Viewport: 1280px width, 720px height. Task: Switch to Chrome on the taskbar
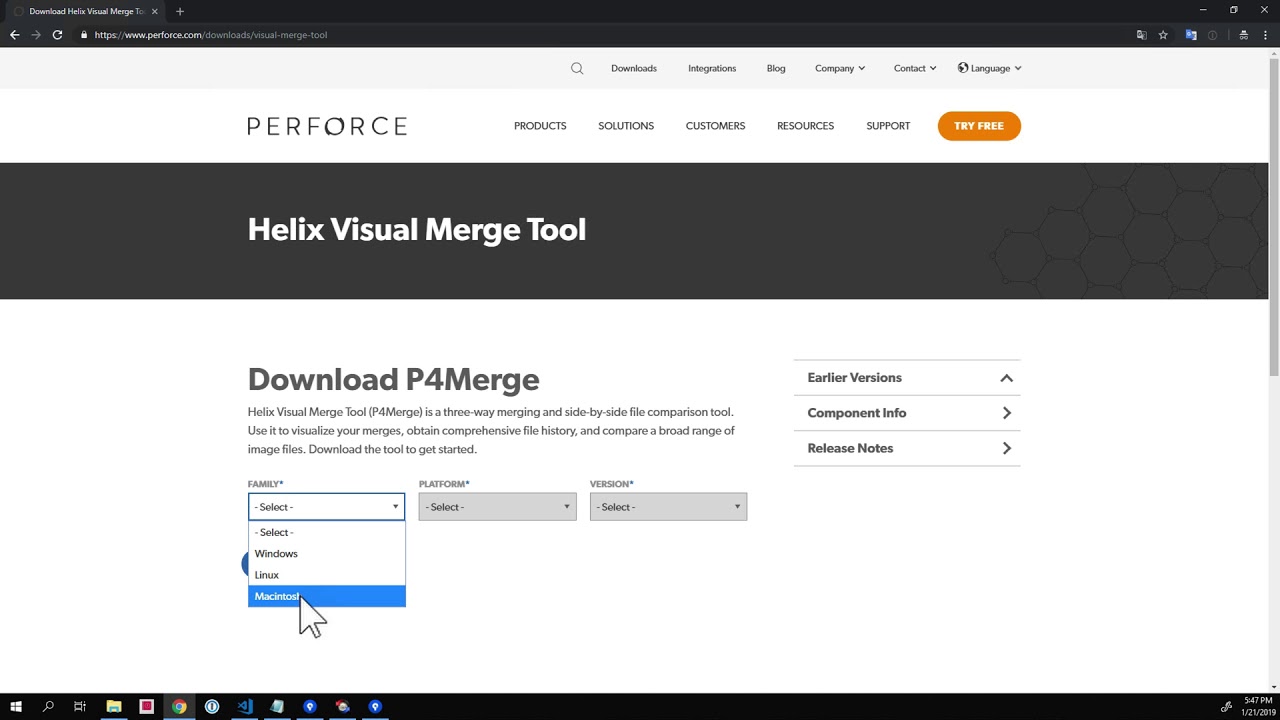tap(179, 706)
